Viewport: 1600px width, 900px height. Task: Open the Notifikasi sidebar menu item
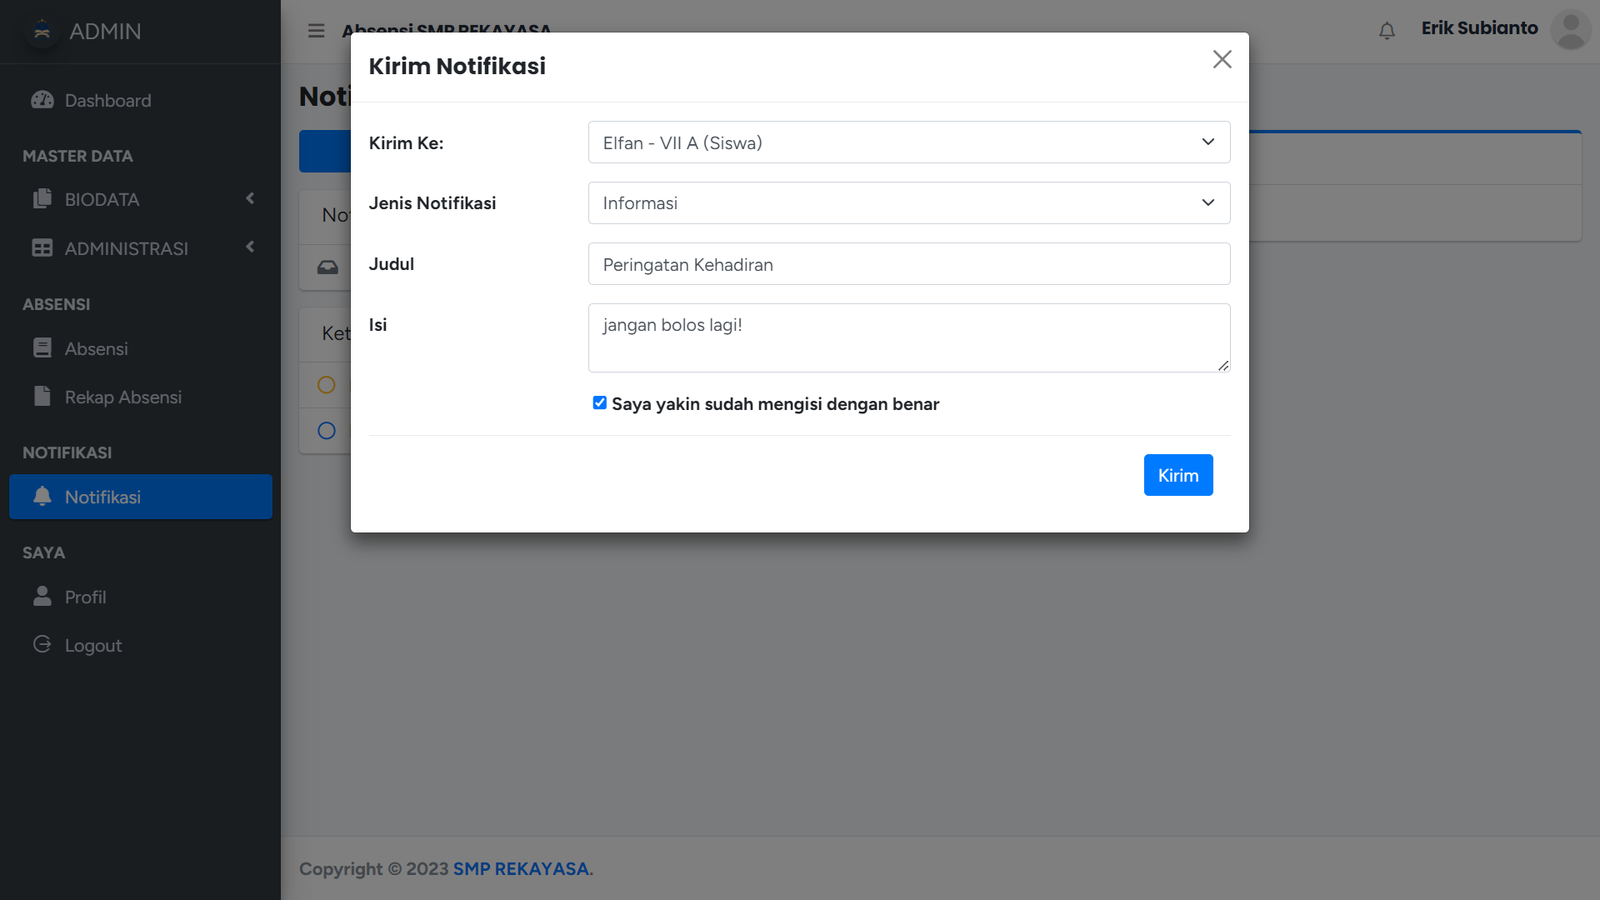(140, 497)
